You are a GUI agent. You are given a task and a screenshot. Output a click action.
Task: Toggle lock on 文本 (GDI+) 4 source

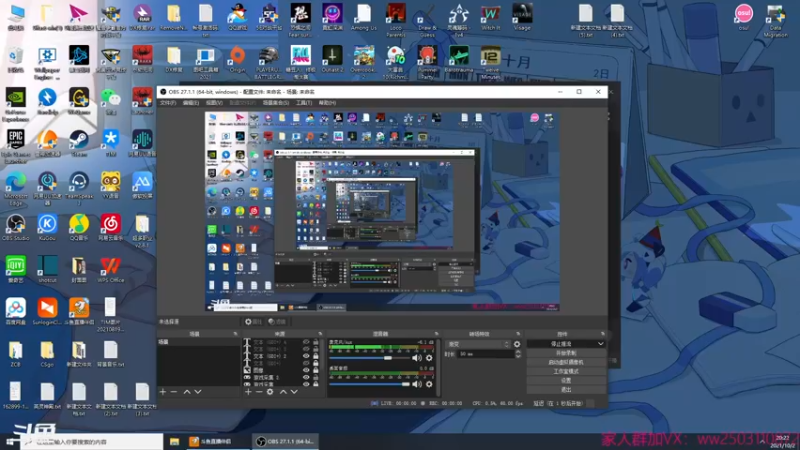316,342
